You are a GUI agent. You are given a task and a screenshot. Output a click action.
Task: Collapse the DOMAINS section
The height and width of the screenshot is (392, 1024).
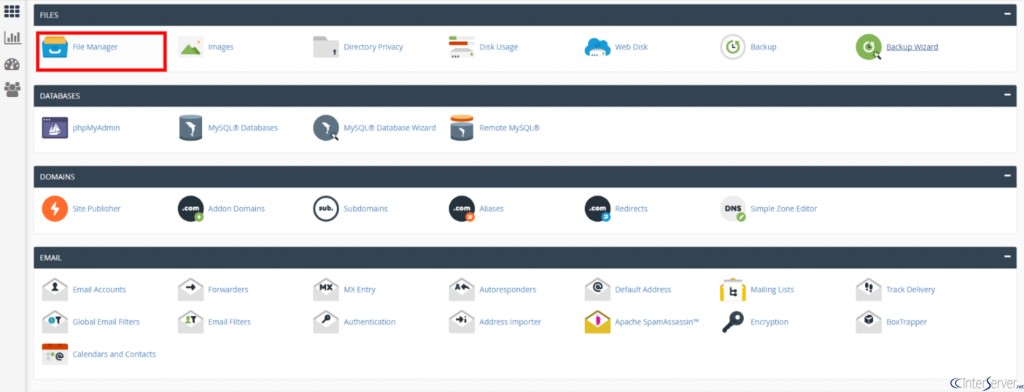click(1007, 176)
